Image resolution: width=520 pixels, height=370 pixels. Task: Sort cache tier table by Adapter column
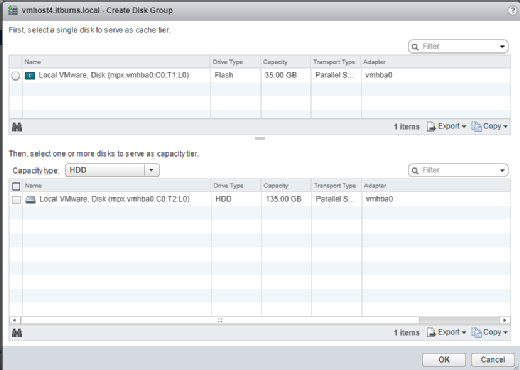(436, 62)
